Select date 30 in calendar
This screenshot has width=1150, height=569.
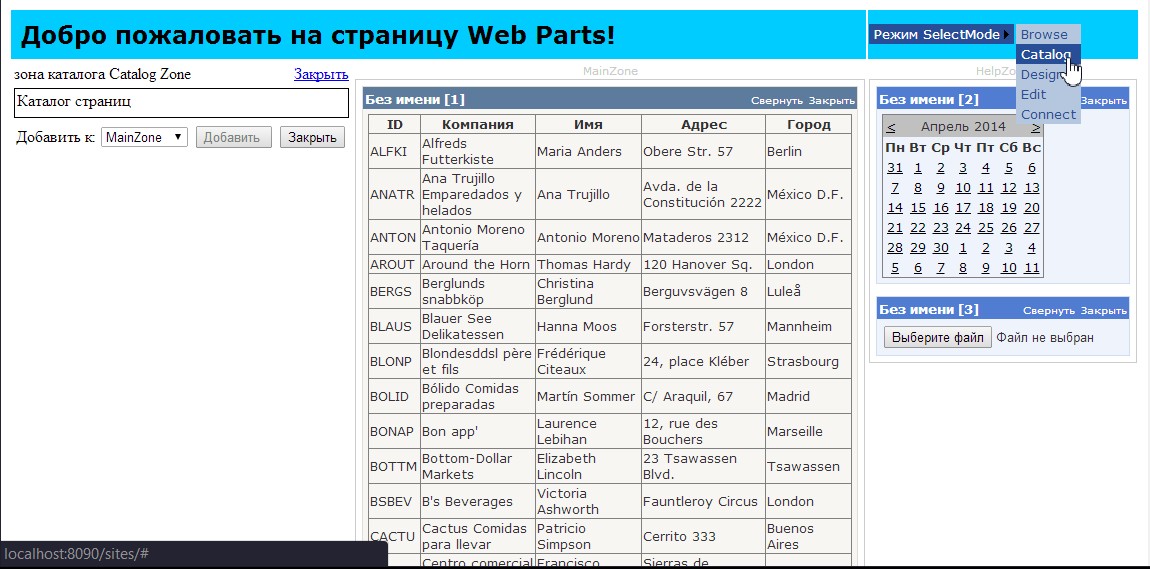pyautogui.click(x=940, y=248)
